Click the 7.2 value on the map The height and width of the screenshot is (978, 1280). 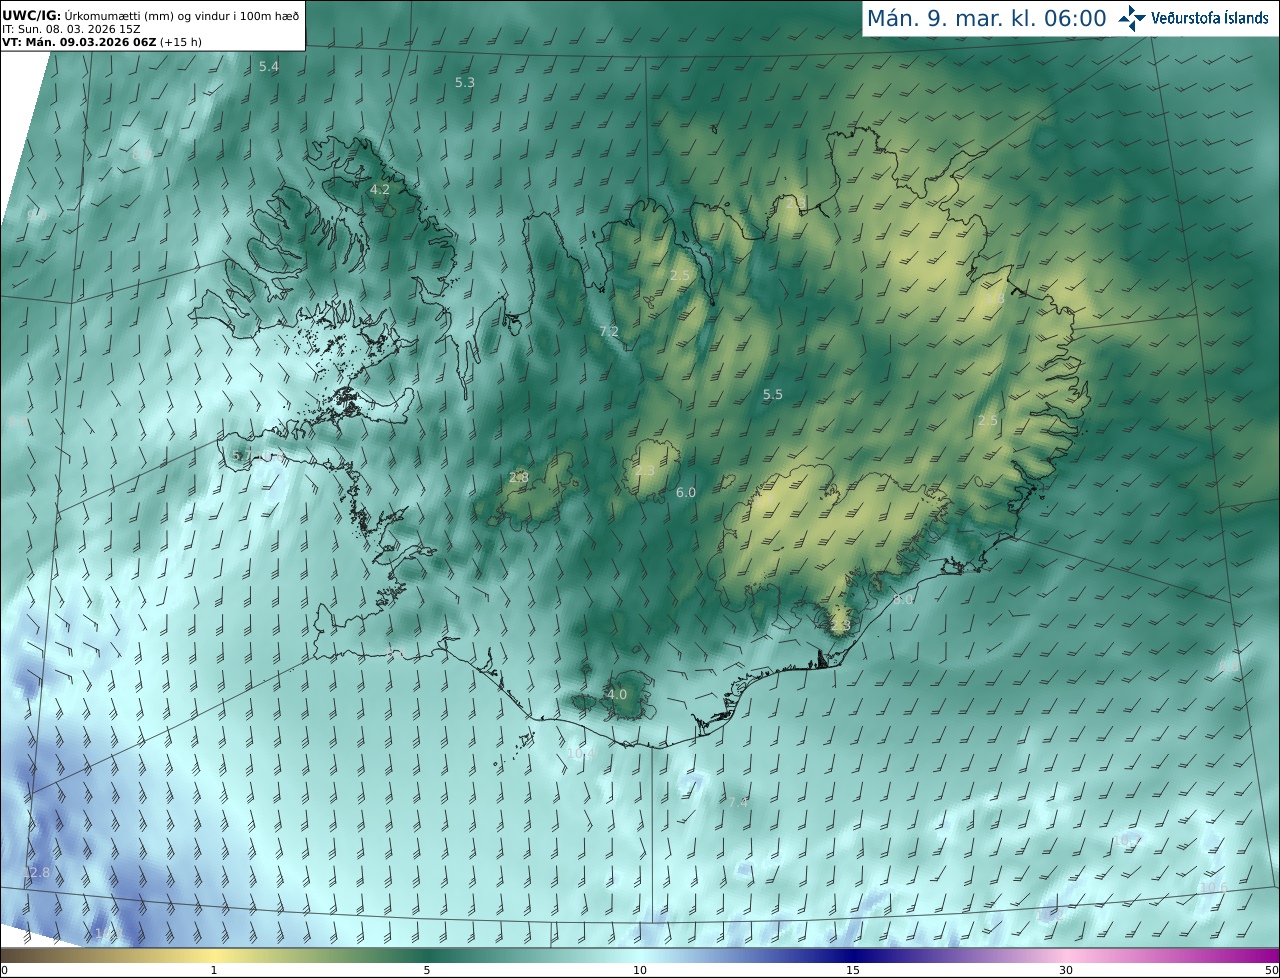point(609,331)
